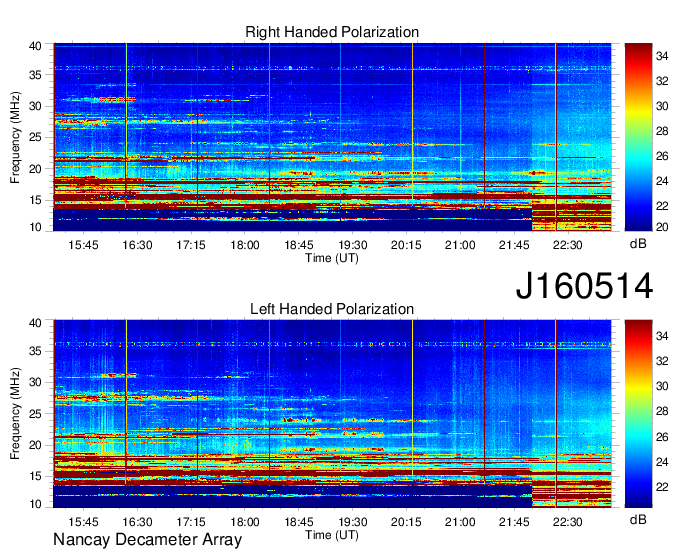Click the 21:00 tick on the bottom plot
The height and width of the screenshot is (552, 680).
460,522
